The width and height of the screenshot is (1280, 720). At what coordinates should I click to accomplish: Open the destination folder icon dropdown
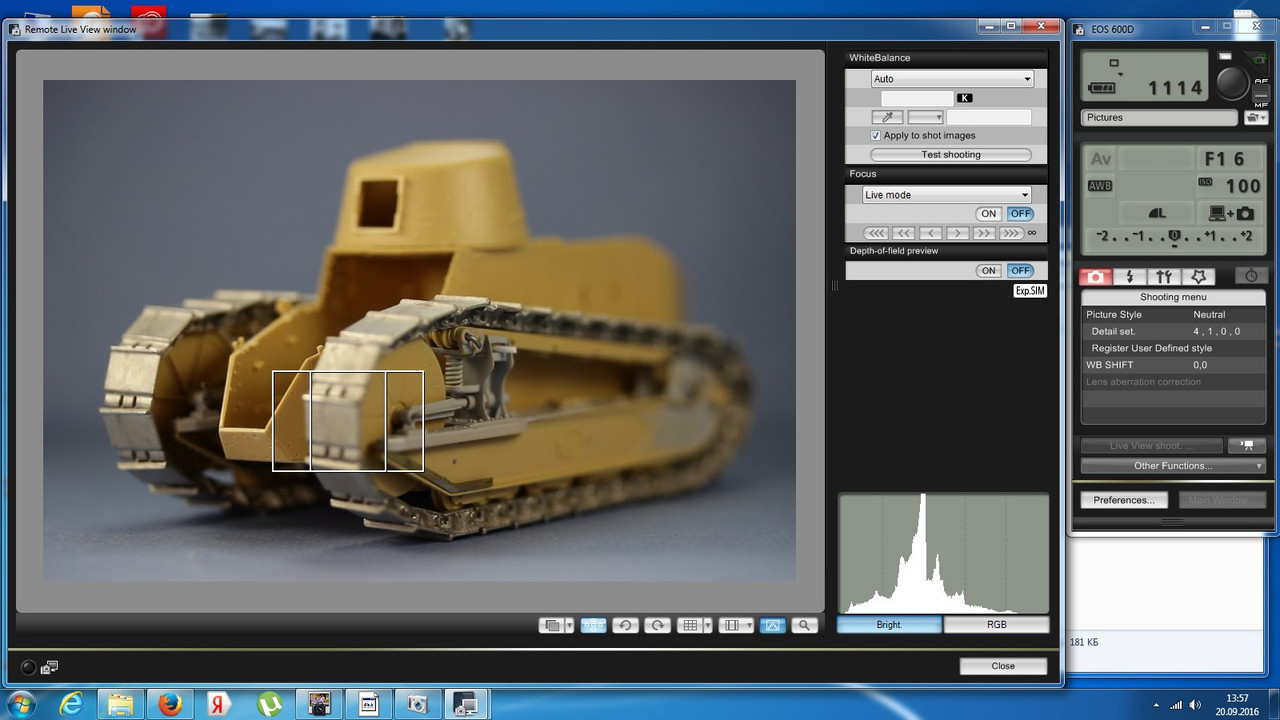tap(1256, 118)
